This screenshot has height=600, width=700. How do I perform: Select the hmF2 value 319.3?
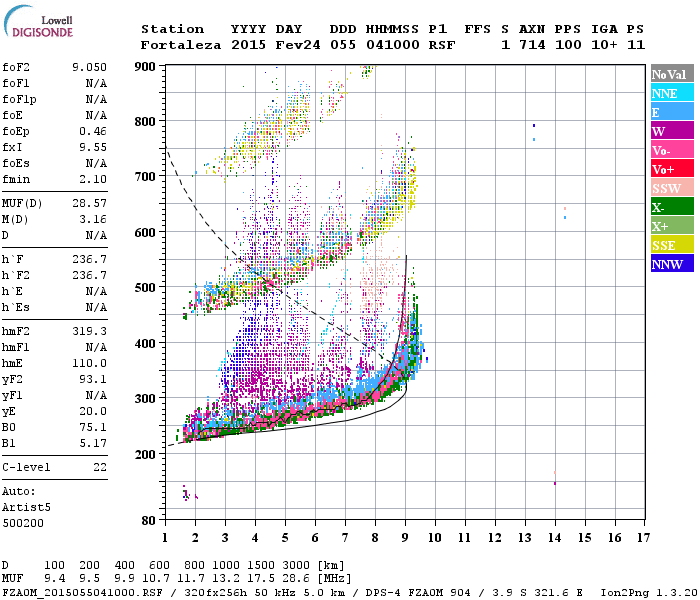89,331
